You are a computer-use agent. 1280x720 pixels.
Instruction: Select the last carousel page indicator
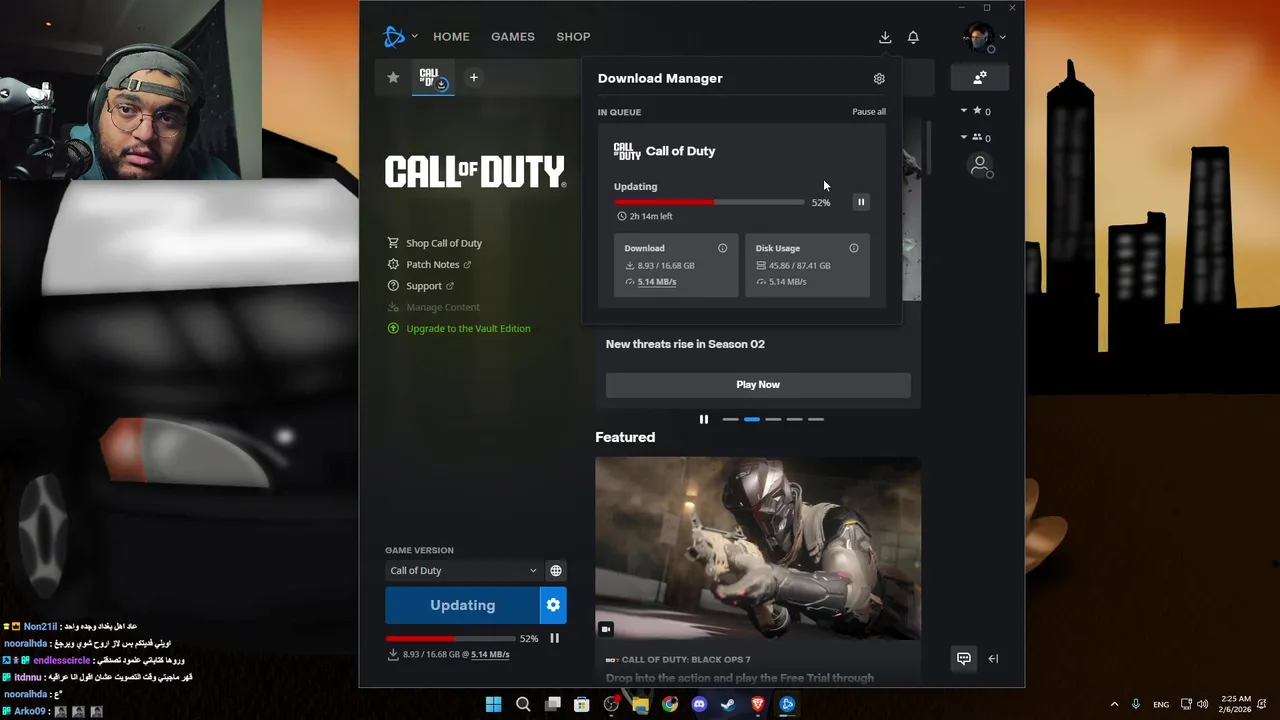coord(816,419)
